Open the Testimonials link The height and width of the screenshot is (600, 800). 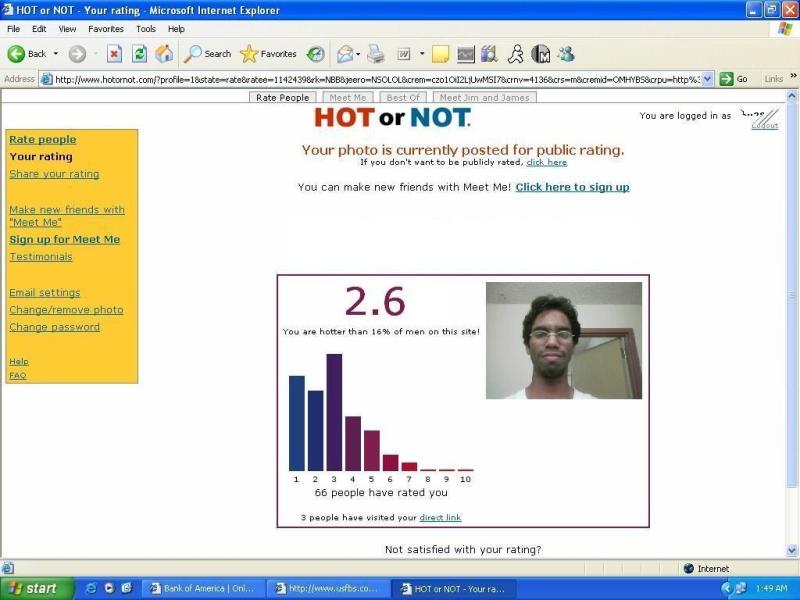pos(41,257)
